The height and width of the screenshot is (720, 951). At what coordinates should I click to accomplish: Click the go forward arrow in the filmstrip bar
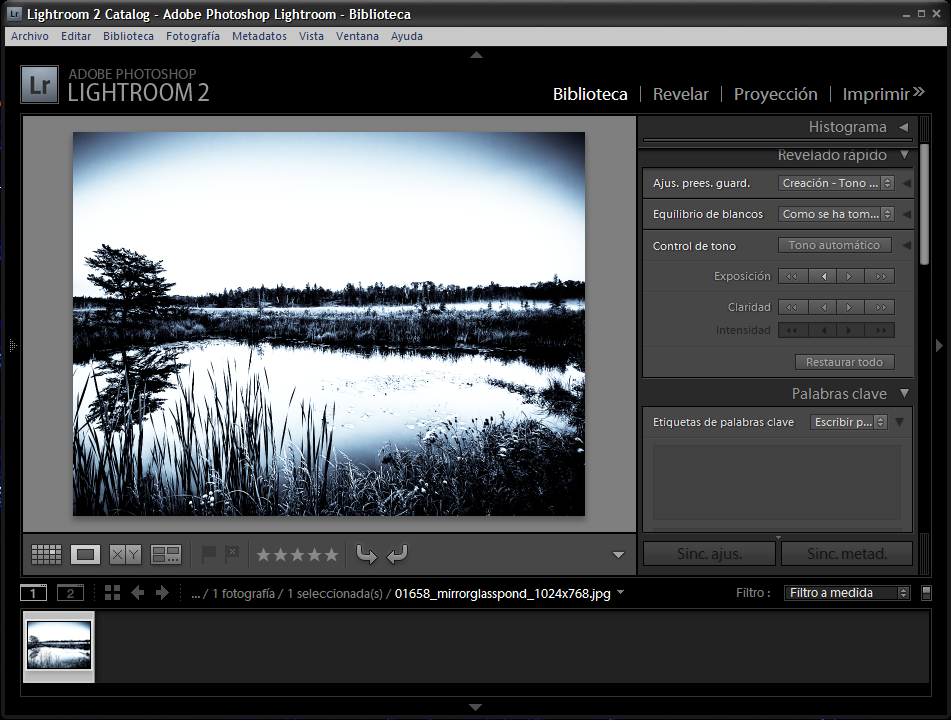point(162,593)
